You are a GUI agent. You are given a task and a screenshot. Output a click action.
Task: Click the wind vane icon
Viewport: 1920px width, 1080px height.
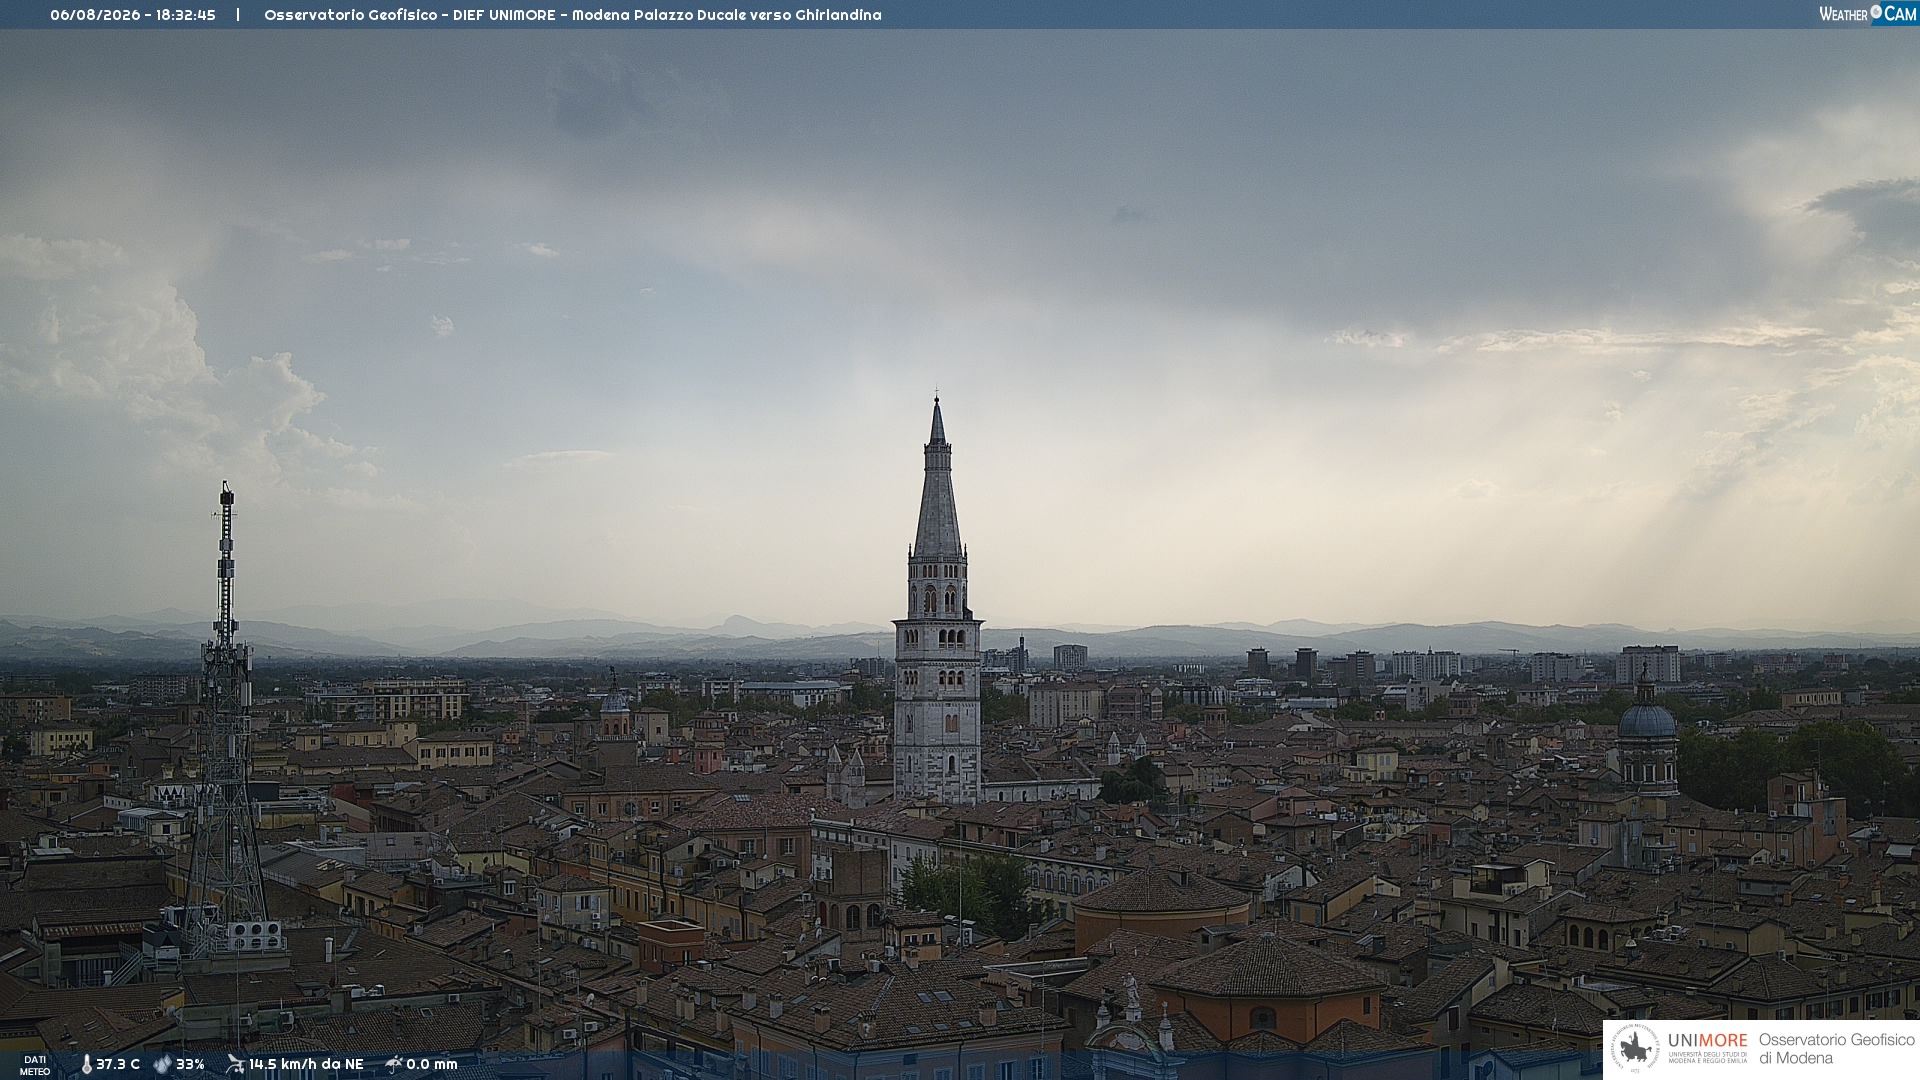coord(235,1064)
